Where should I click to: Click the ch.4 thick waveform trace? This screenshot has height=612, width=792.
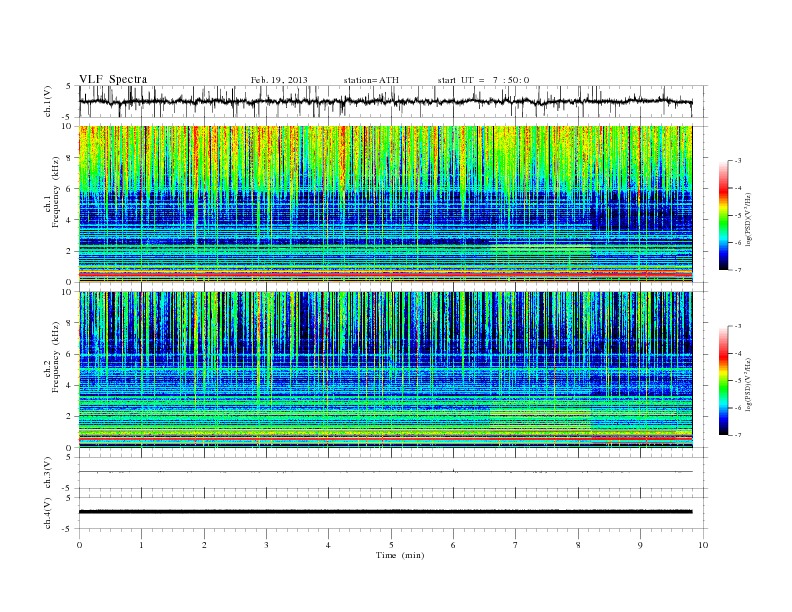point(385,512)
